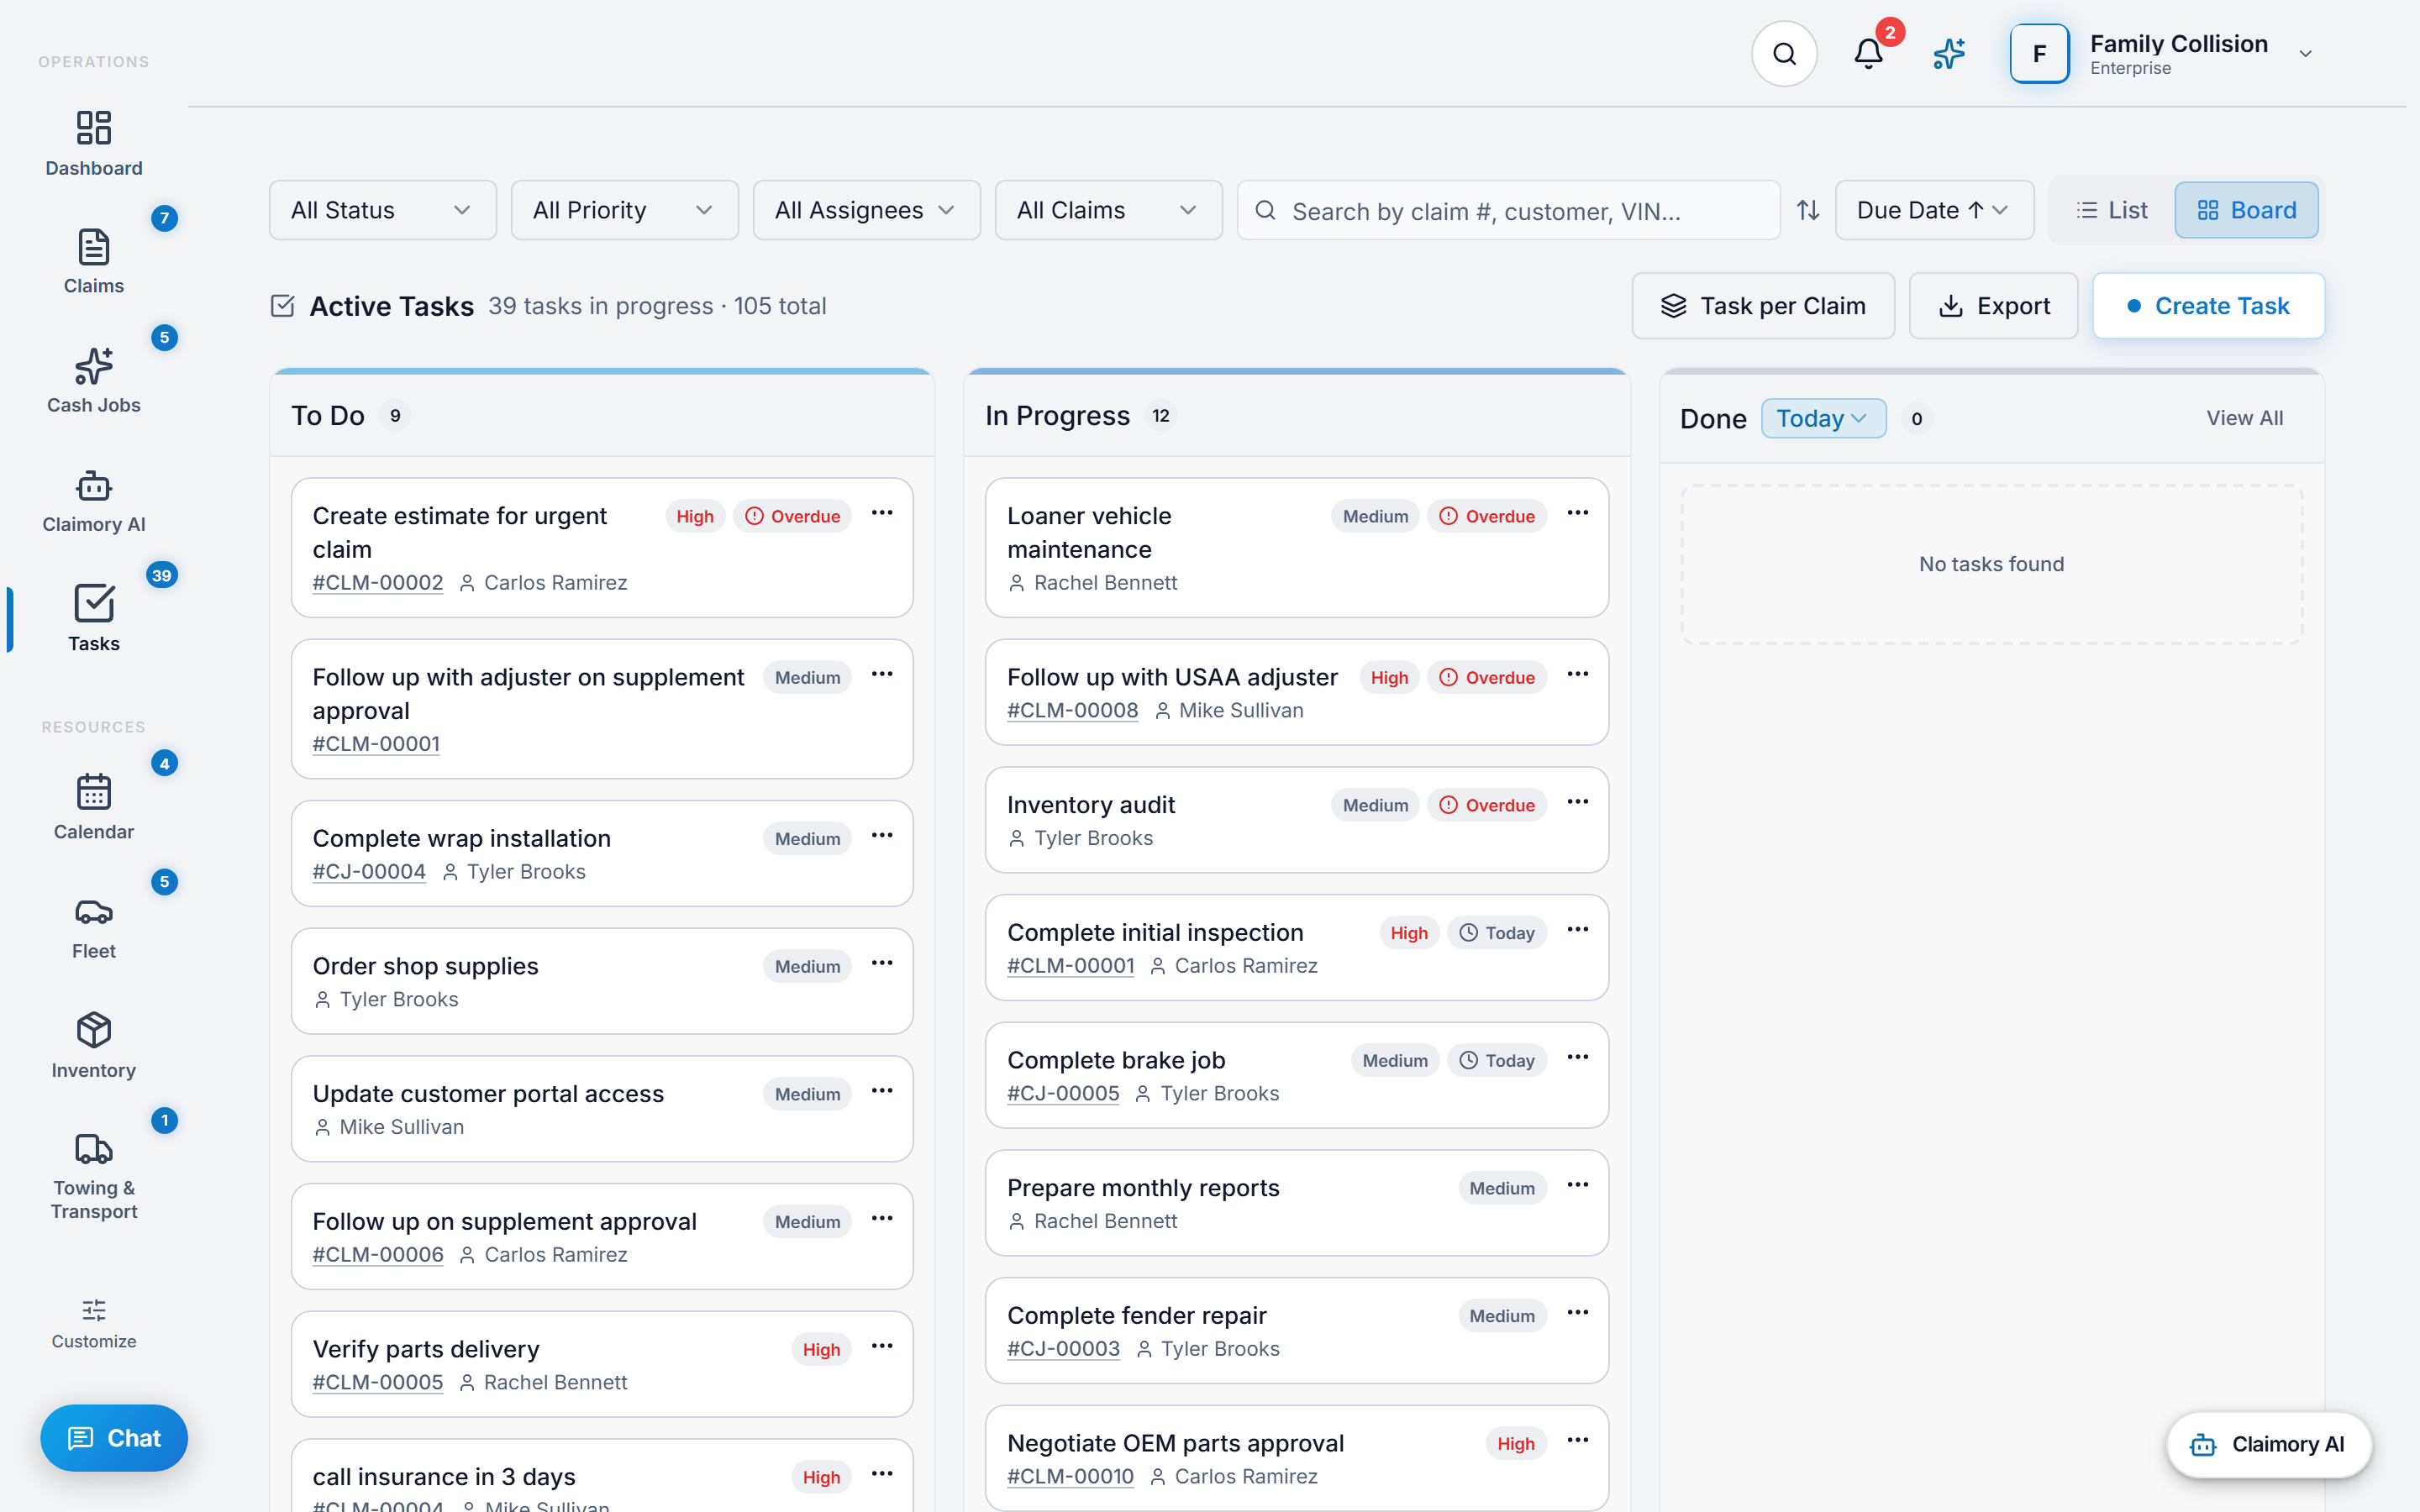Viewport: 2420px width, 1512px height.
Task: Open the notifications bell
Action: point(1868,54)
